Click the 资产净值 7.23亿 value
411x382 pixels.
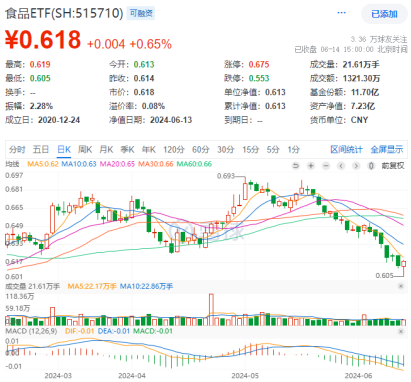click(363, 106)
